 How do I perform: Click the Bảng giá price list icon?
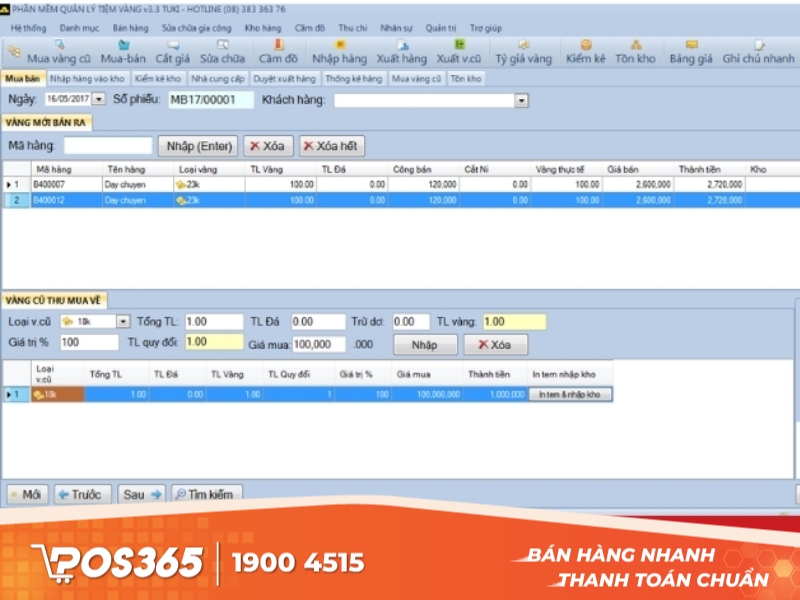(691, 52)
